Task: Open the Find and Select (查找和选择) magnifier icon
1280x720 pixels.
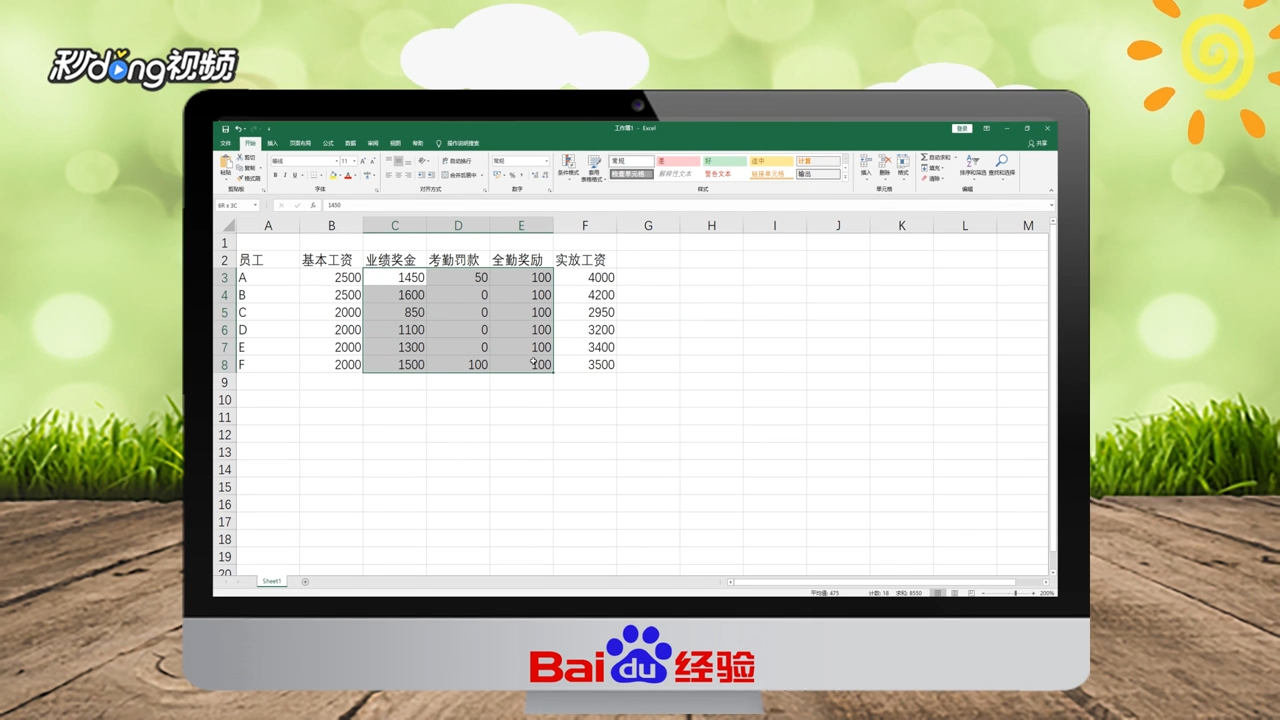Action: point(1001,159)
